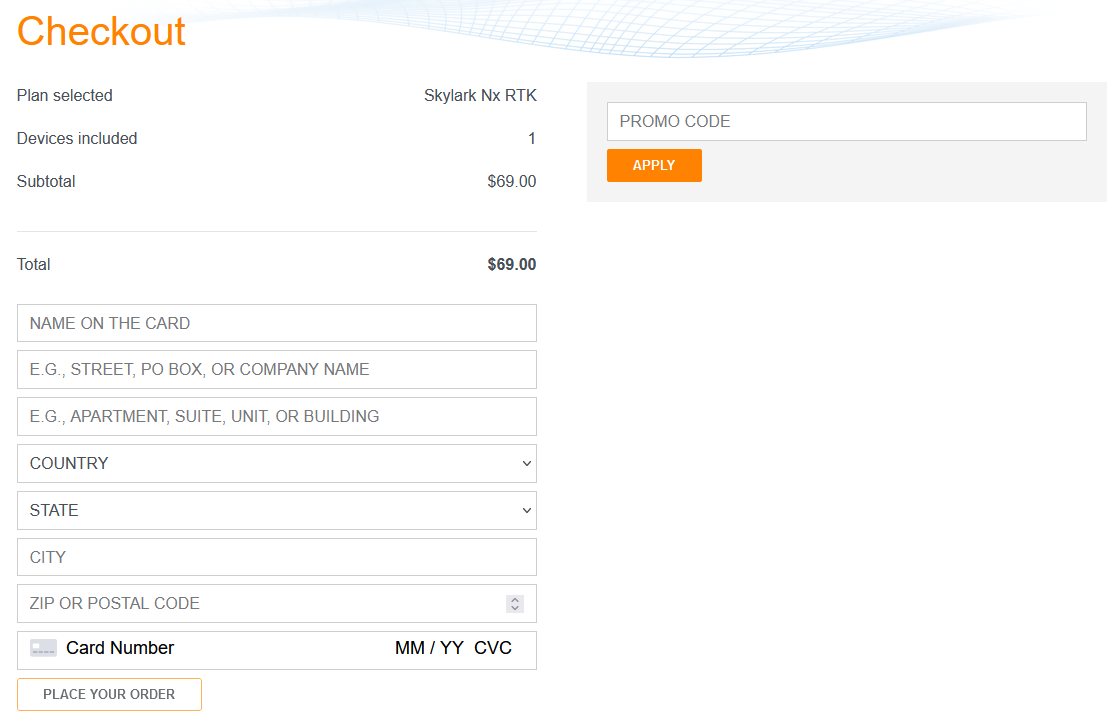Click the MM / YY expiry field
1114x718 pixels.
[429, 648]
